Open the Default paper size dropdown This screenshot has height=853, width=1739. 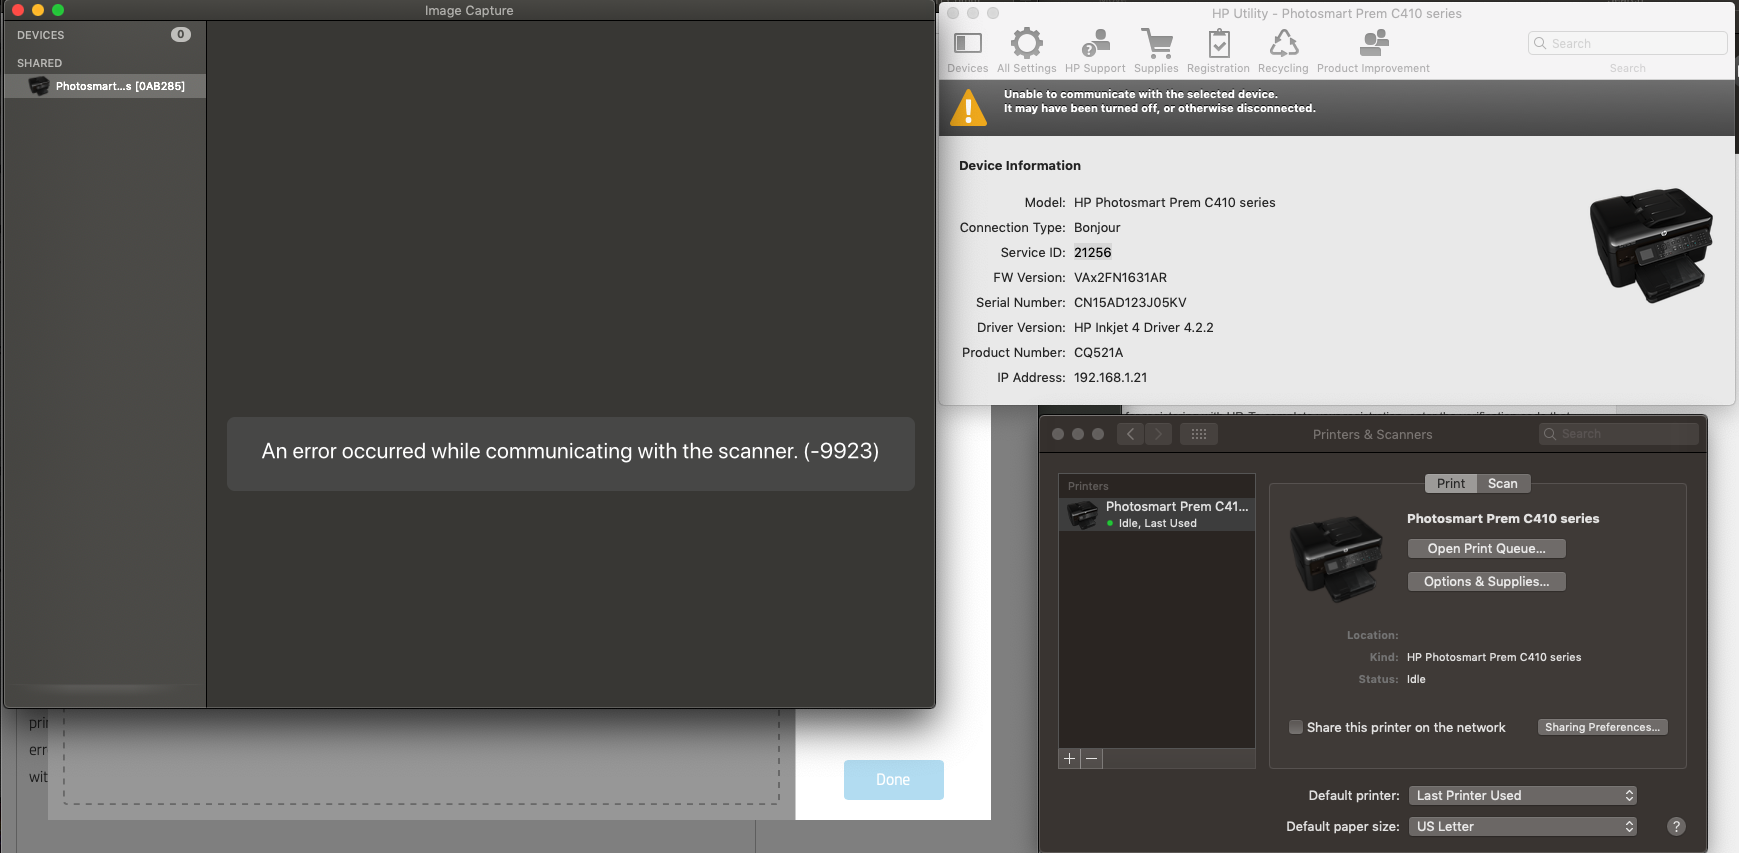[1522, 826]
